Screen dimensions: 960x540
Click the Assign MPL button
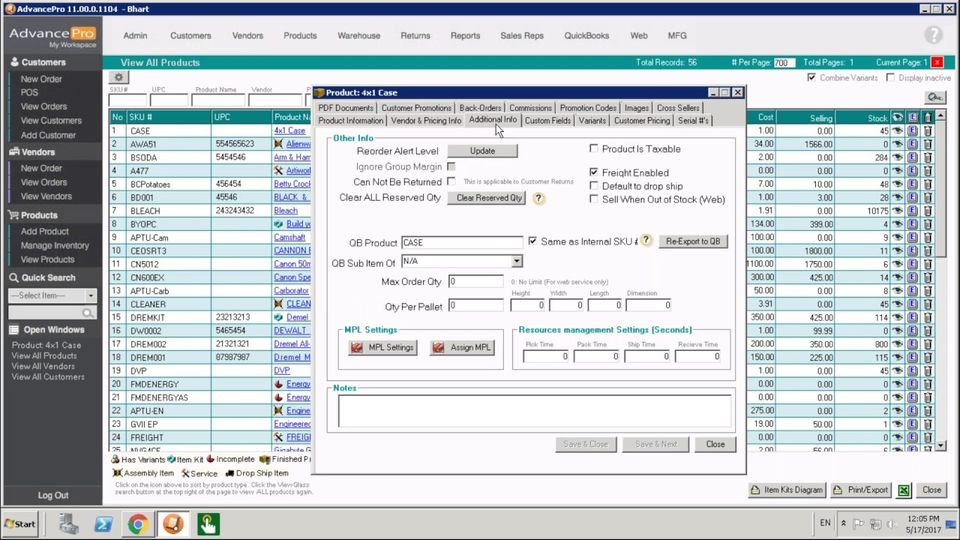coord(462,347)
